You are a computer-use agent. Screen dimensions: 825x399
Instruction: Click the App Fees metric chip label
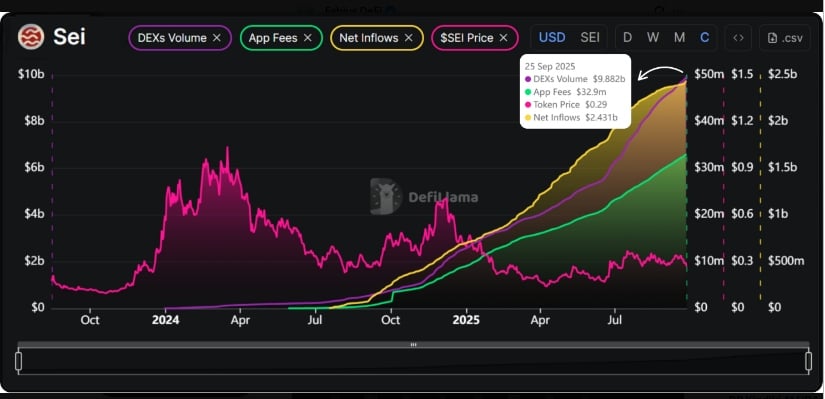(273, 38)
